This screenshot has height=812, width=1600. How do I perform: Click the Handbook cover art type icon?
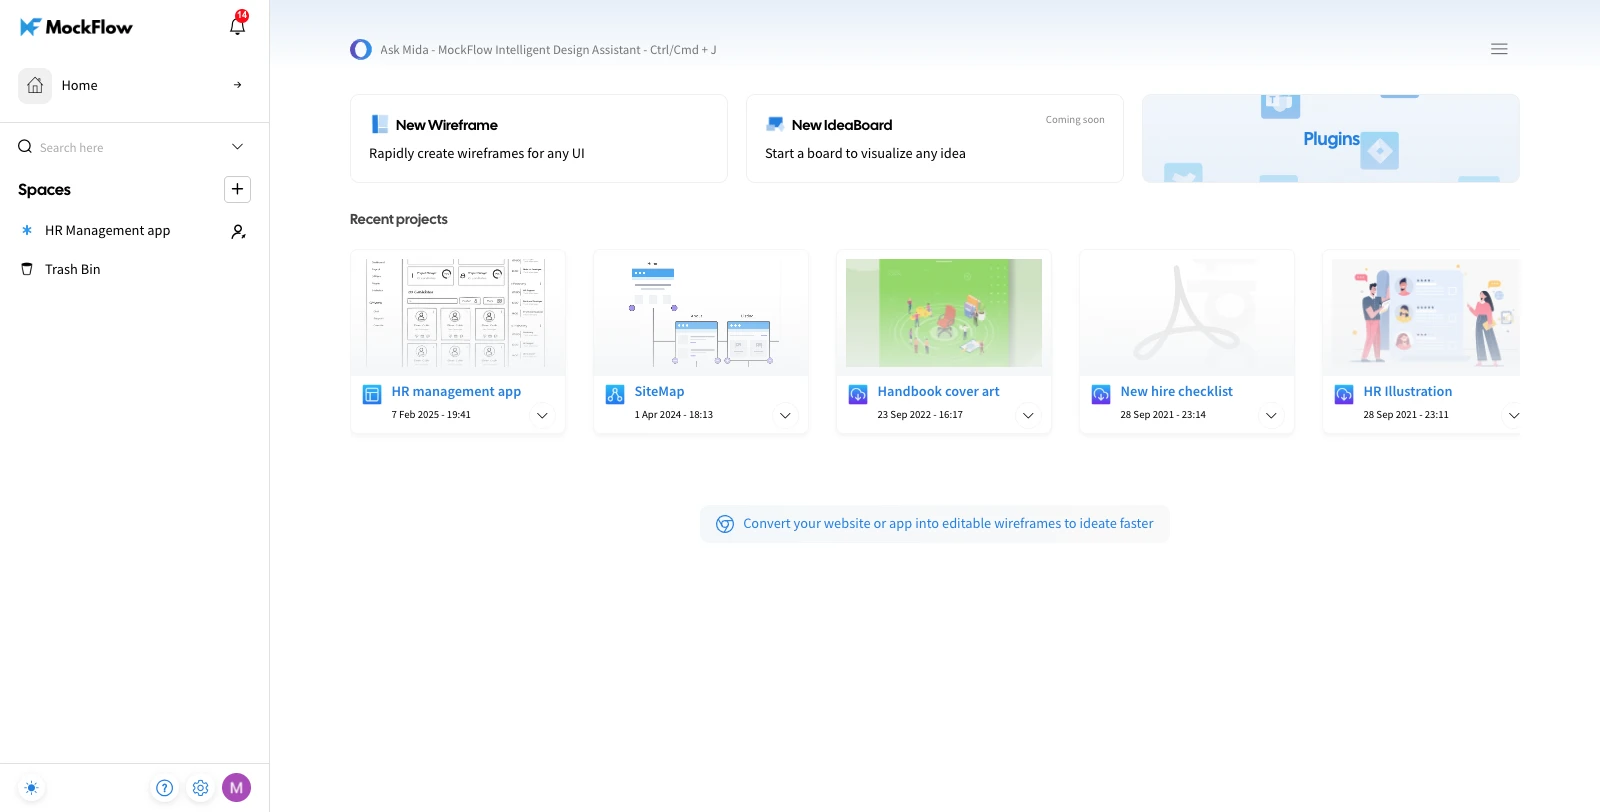point(858,394)
